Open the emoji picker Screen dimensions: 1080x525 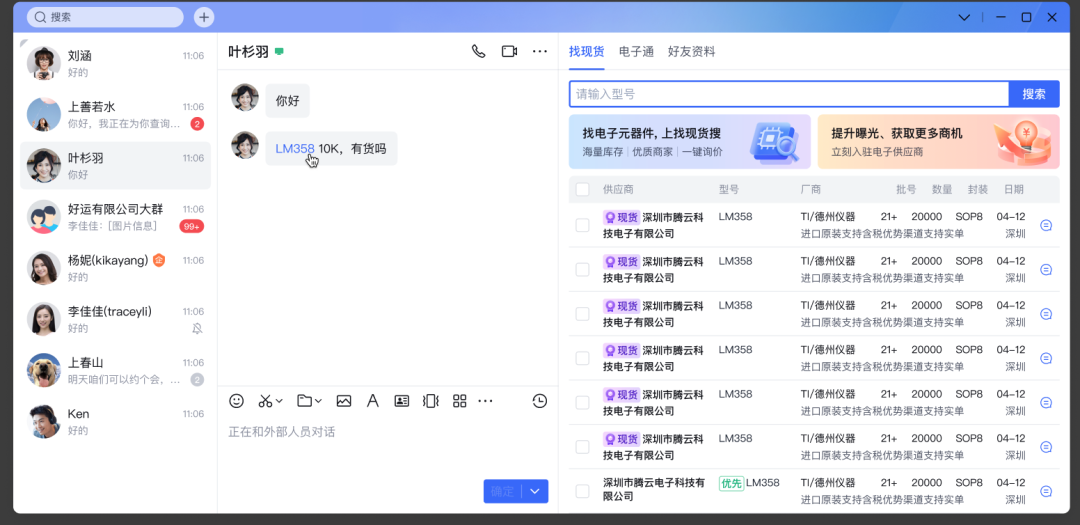(x=236, y=401)
